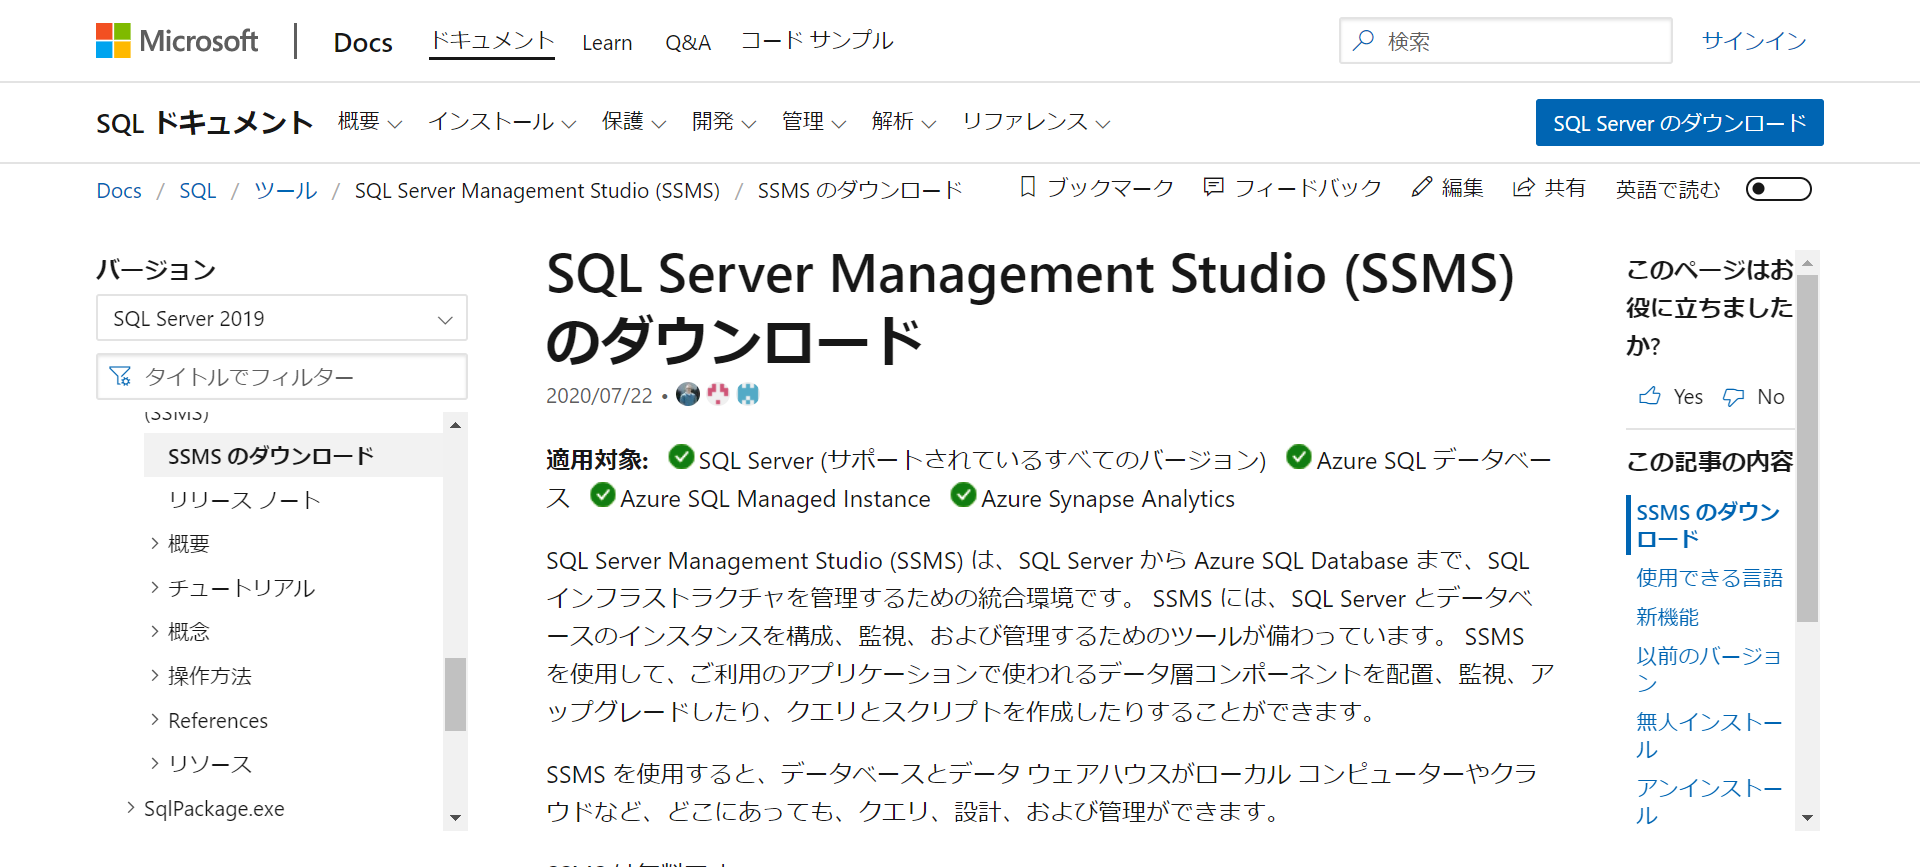Click the bookmark icon
The height and width of the screenshot is (867, 1920).
(x=1027, y=187)
